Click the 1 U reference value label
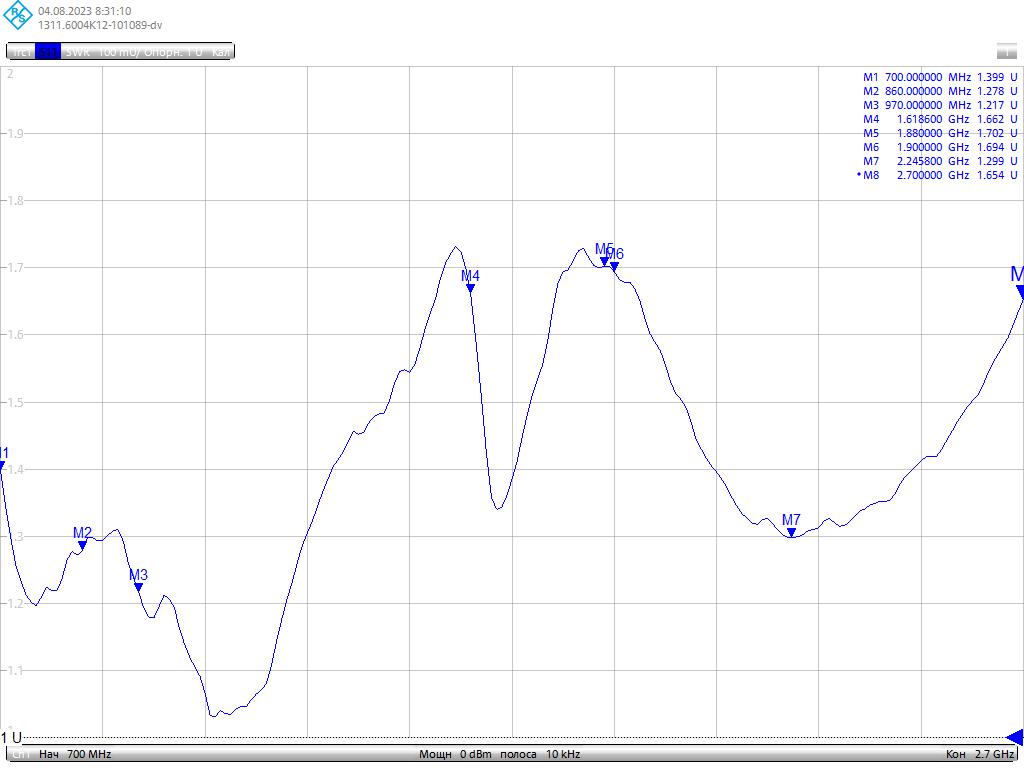Image resolution: width=1024 pixels, height=768 pixels. (11, 738)
